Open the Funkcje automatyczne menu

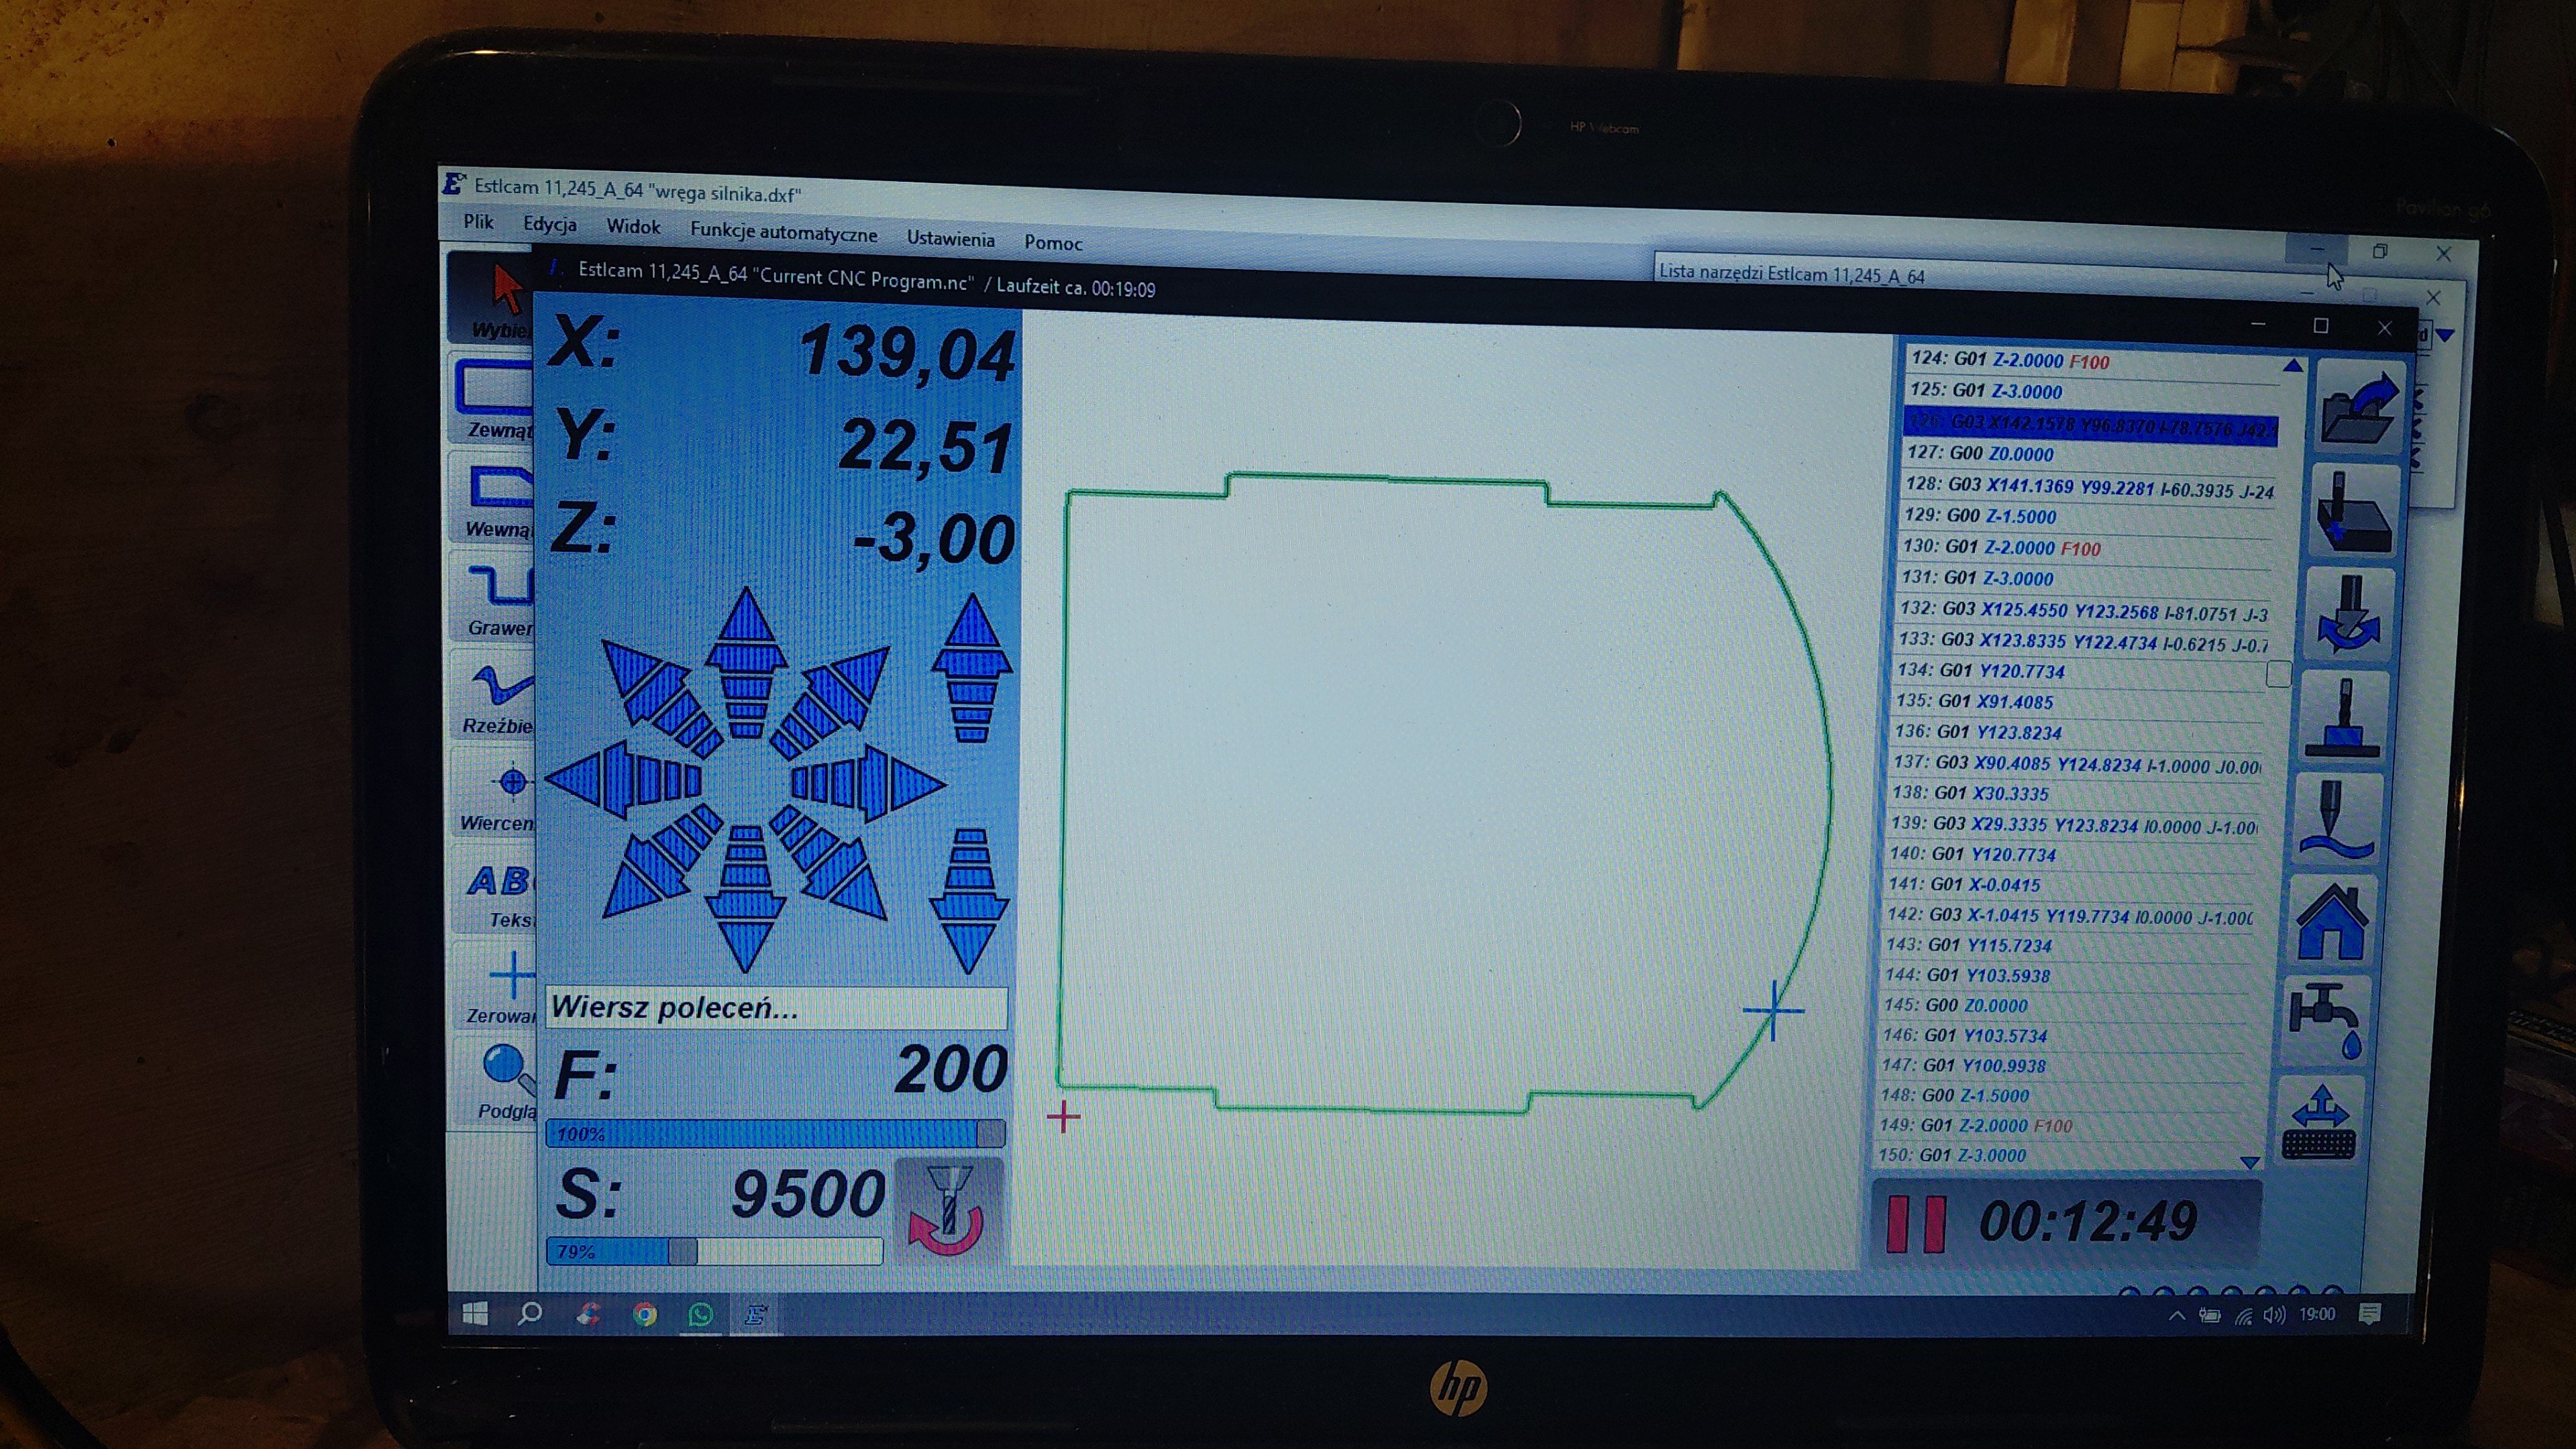(783, 234)
